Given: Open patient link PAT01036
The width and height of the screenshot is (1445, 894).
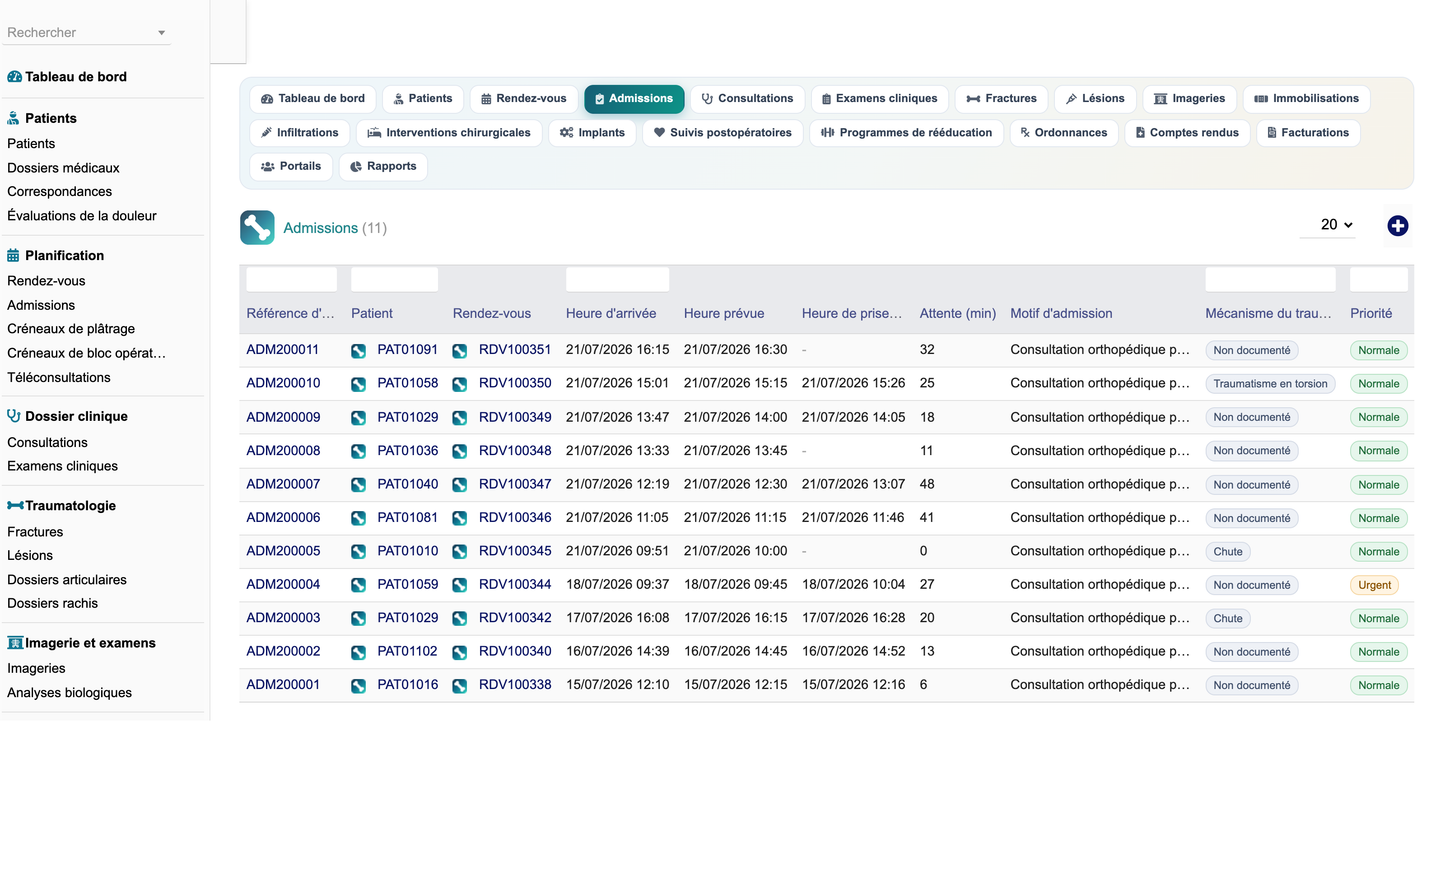Looking at the screenshot, I should [407, 451].
